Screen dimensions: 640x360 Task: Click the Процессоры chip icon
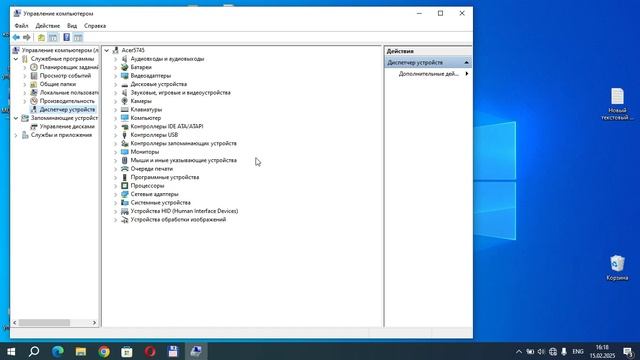tap(124, 186)
